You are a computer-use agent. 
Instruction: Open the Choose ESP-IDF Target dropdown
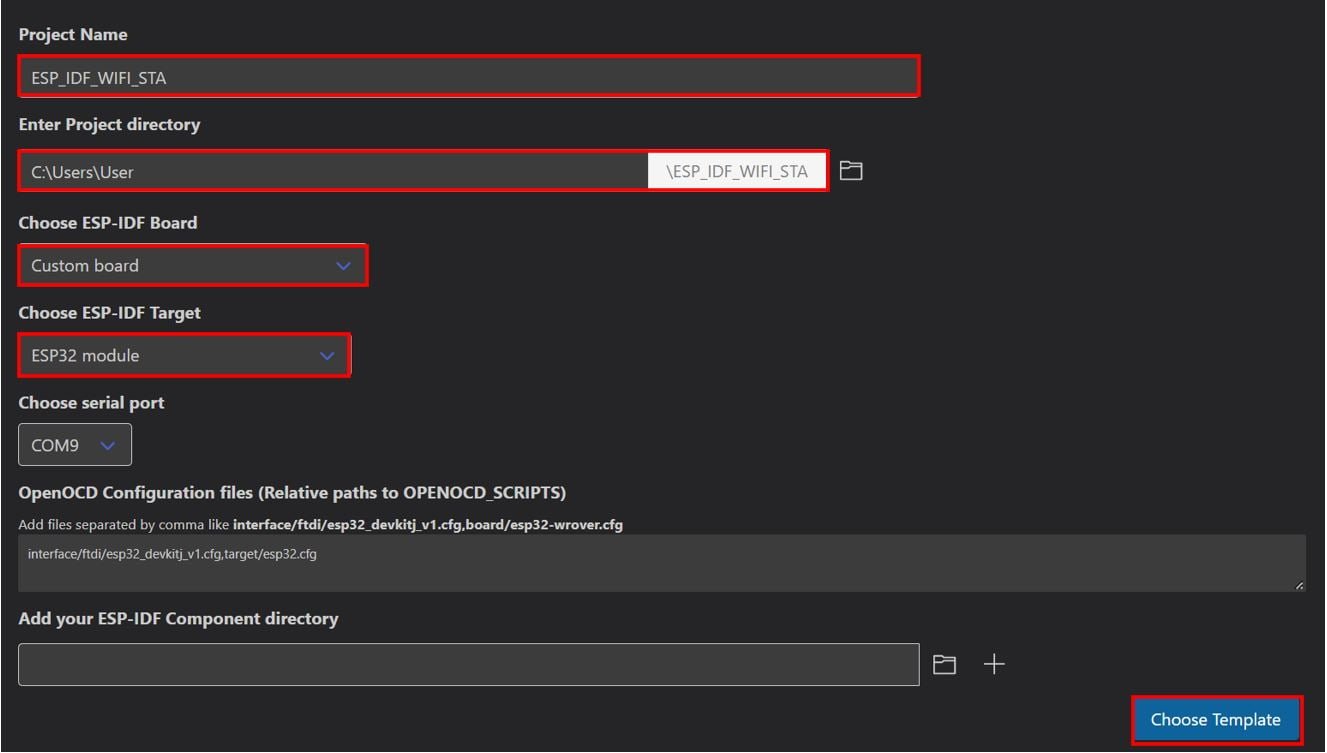185,355
